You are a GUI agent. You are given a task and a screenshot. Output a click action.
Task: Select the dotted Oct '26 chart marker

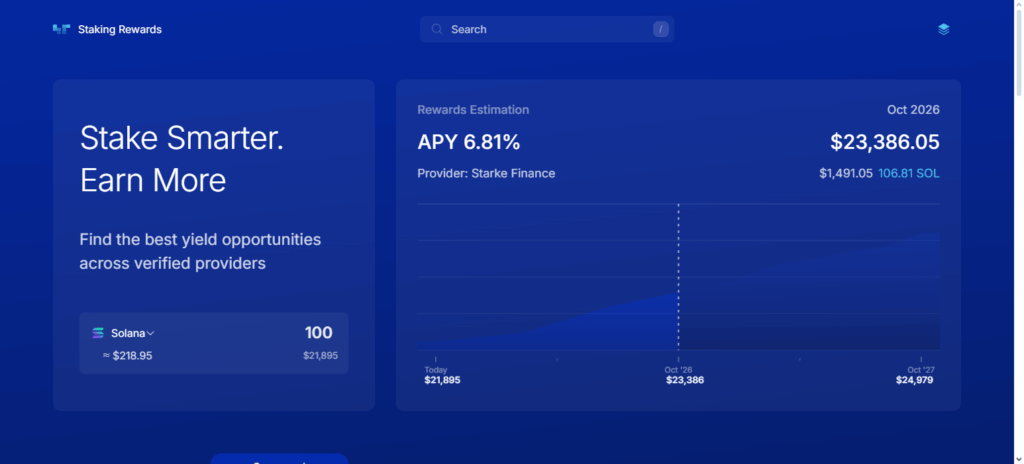(x=679, y=280)
